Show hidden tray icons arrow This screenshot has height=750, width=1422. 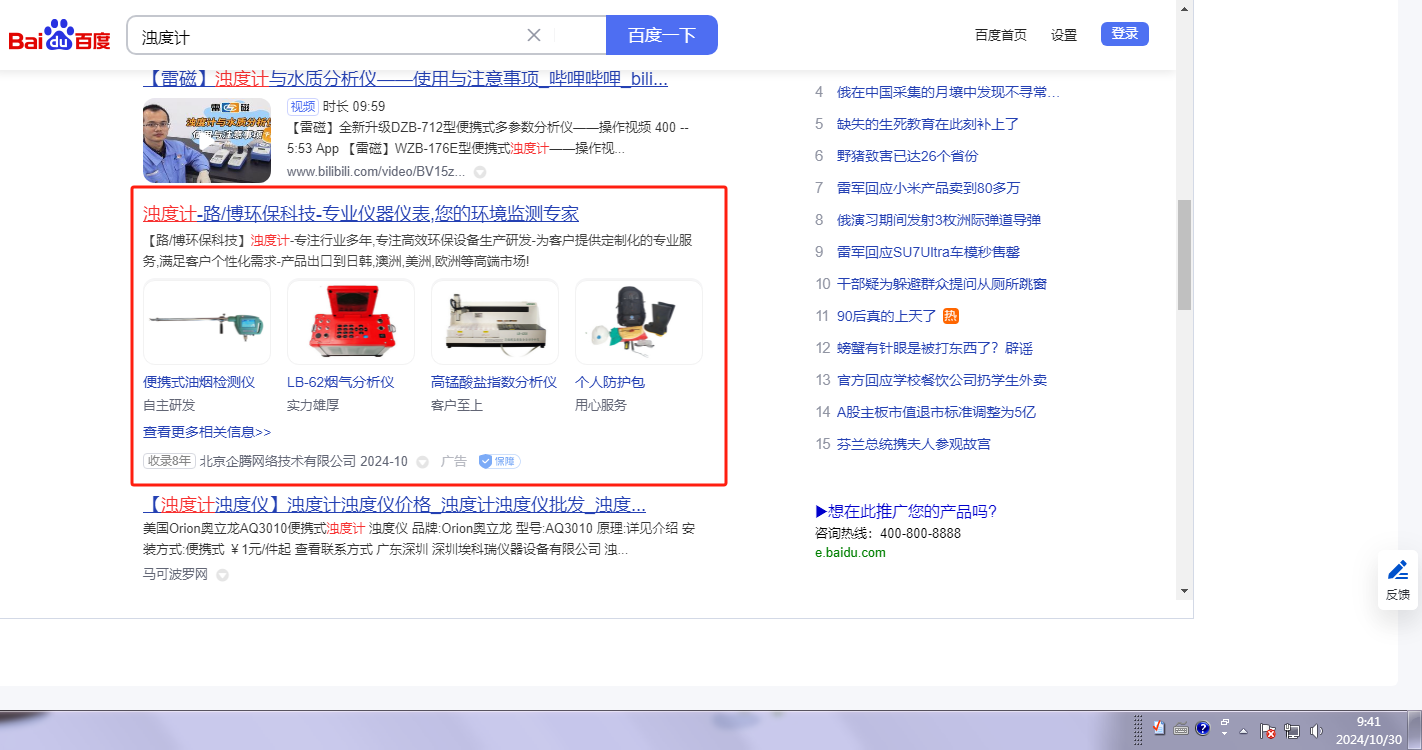coord(1243,731)
